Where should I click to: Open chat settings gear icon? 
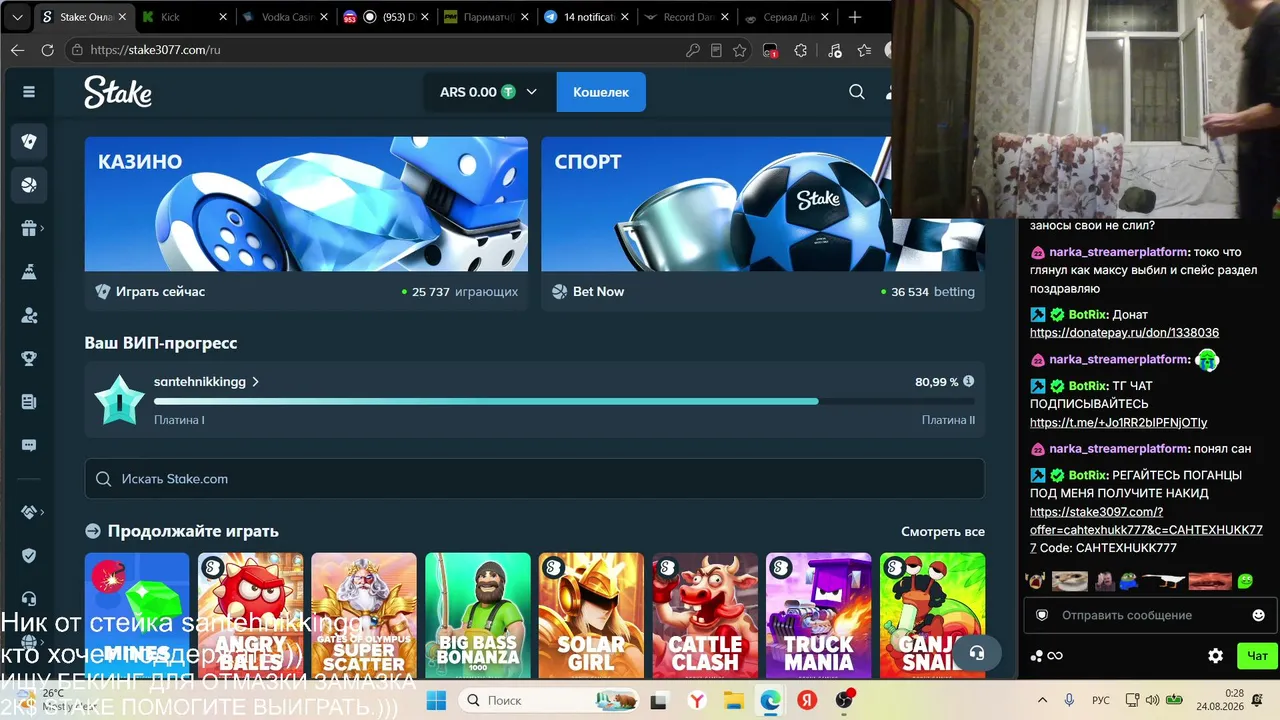1216,656
